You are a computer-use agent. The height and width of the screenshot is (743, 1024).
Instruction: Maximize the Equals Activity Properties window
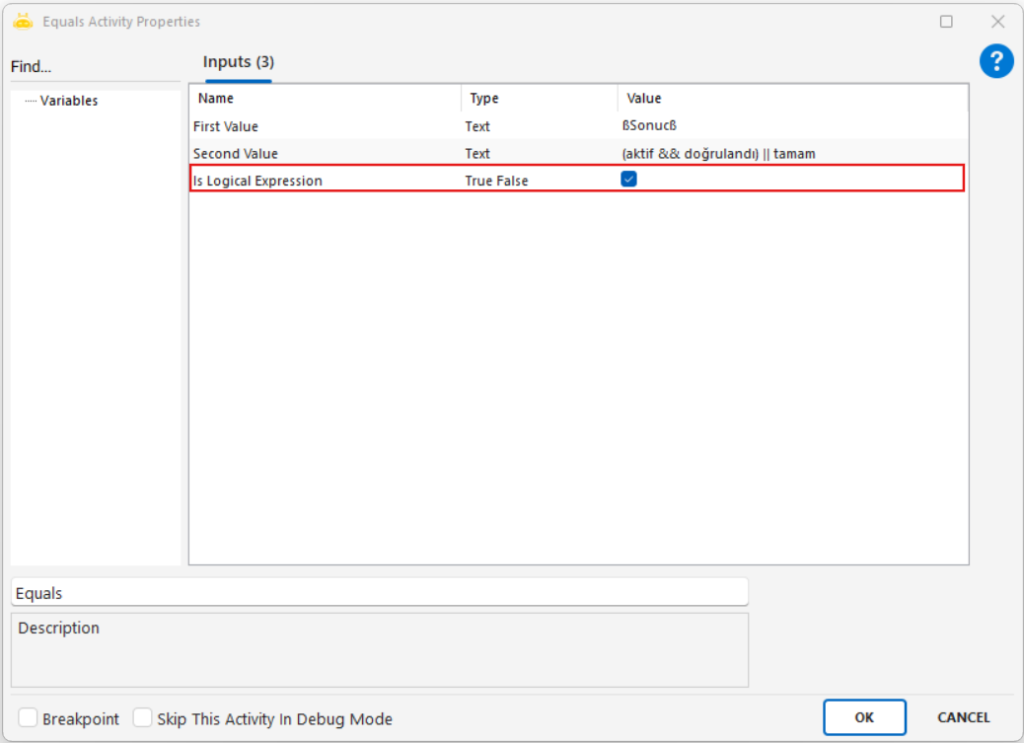coord(946,21)
